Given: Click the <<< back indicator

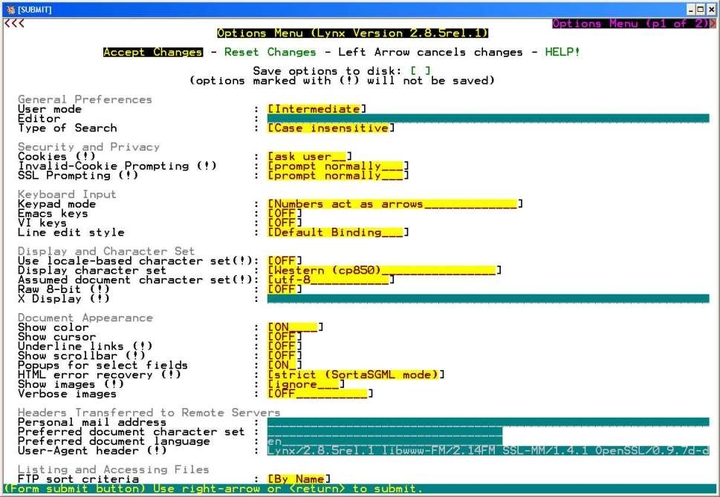Looking at the screenshot, I should [14, 23].
